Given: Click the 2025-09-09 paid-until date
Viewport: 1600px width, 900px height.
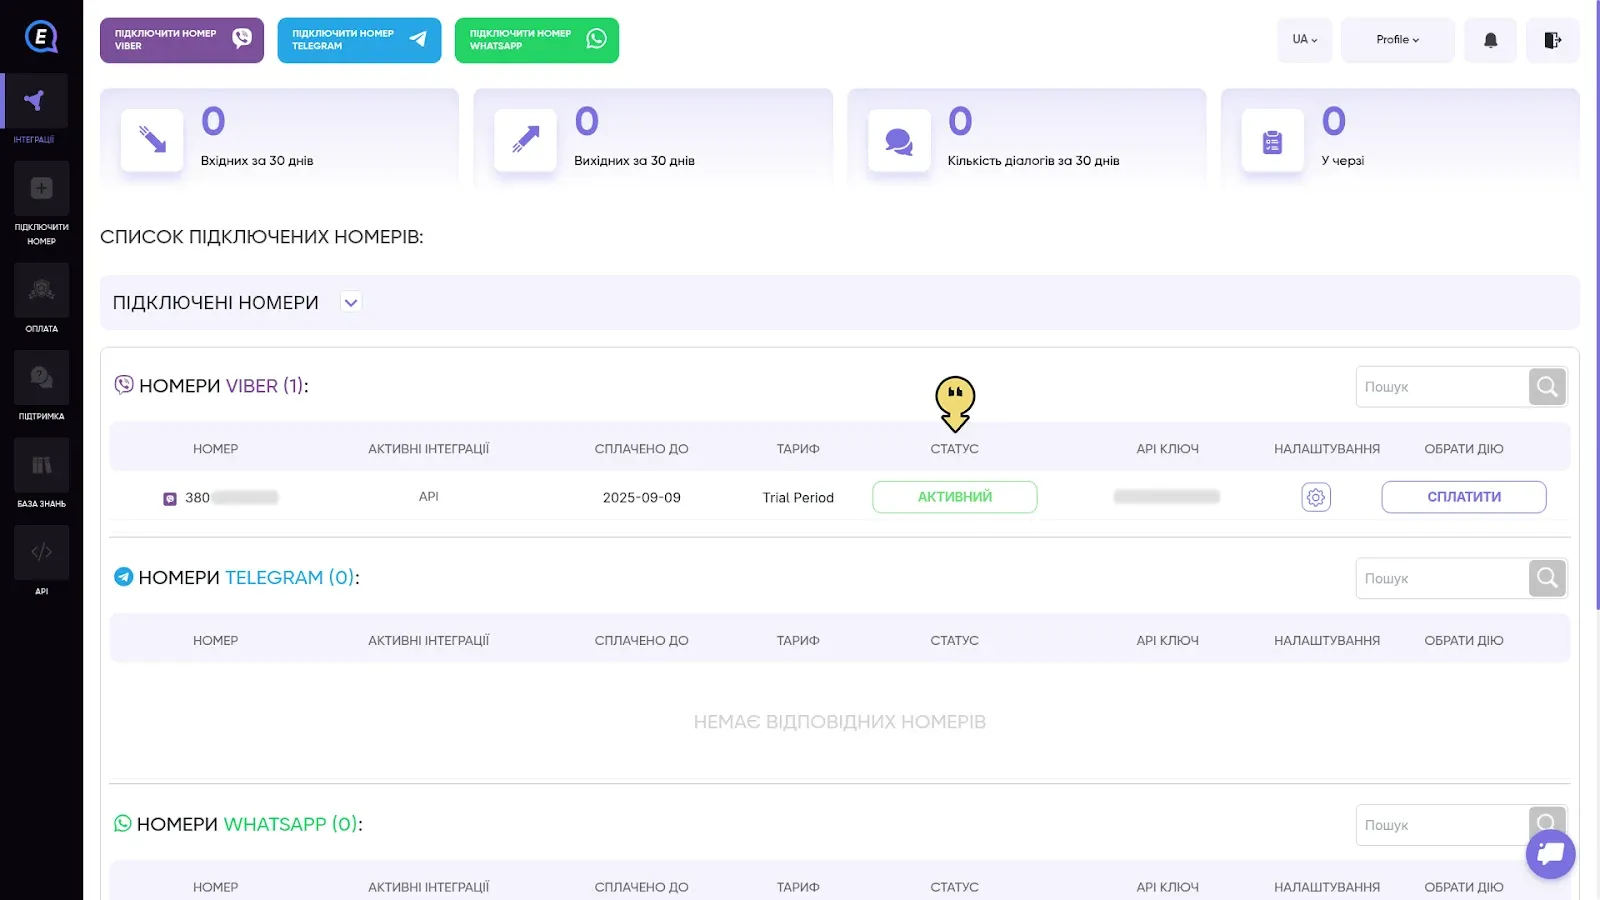Looking at the screenshot, I should tap(642, 497).
